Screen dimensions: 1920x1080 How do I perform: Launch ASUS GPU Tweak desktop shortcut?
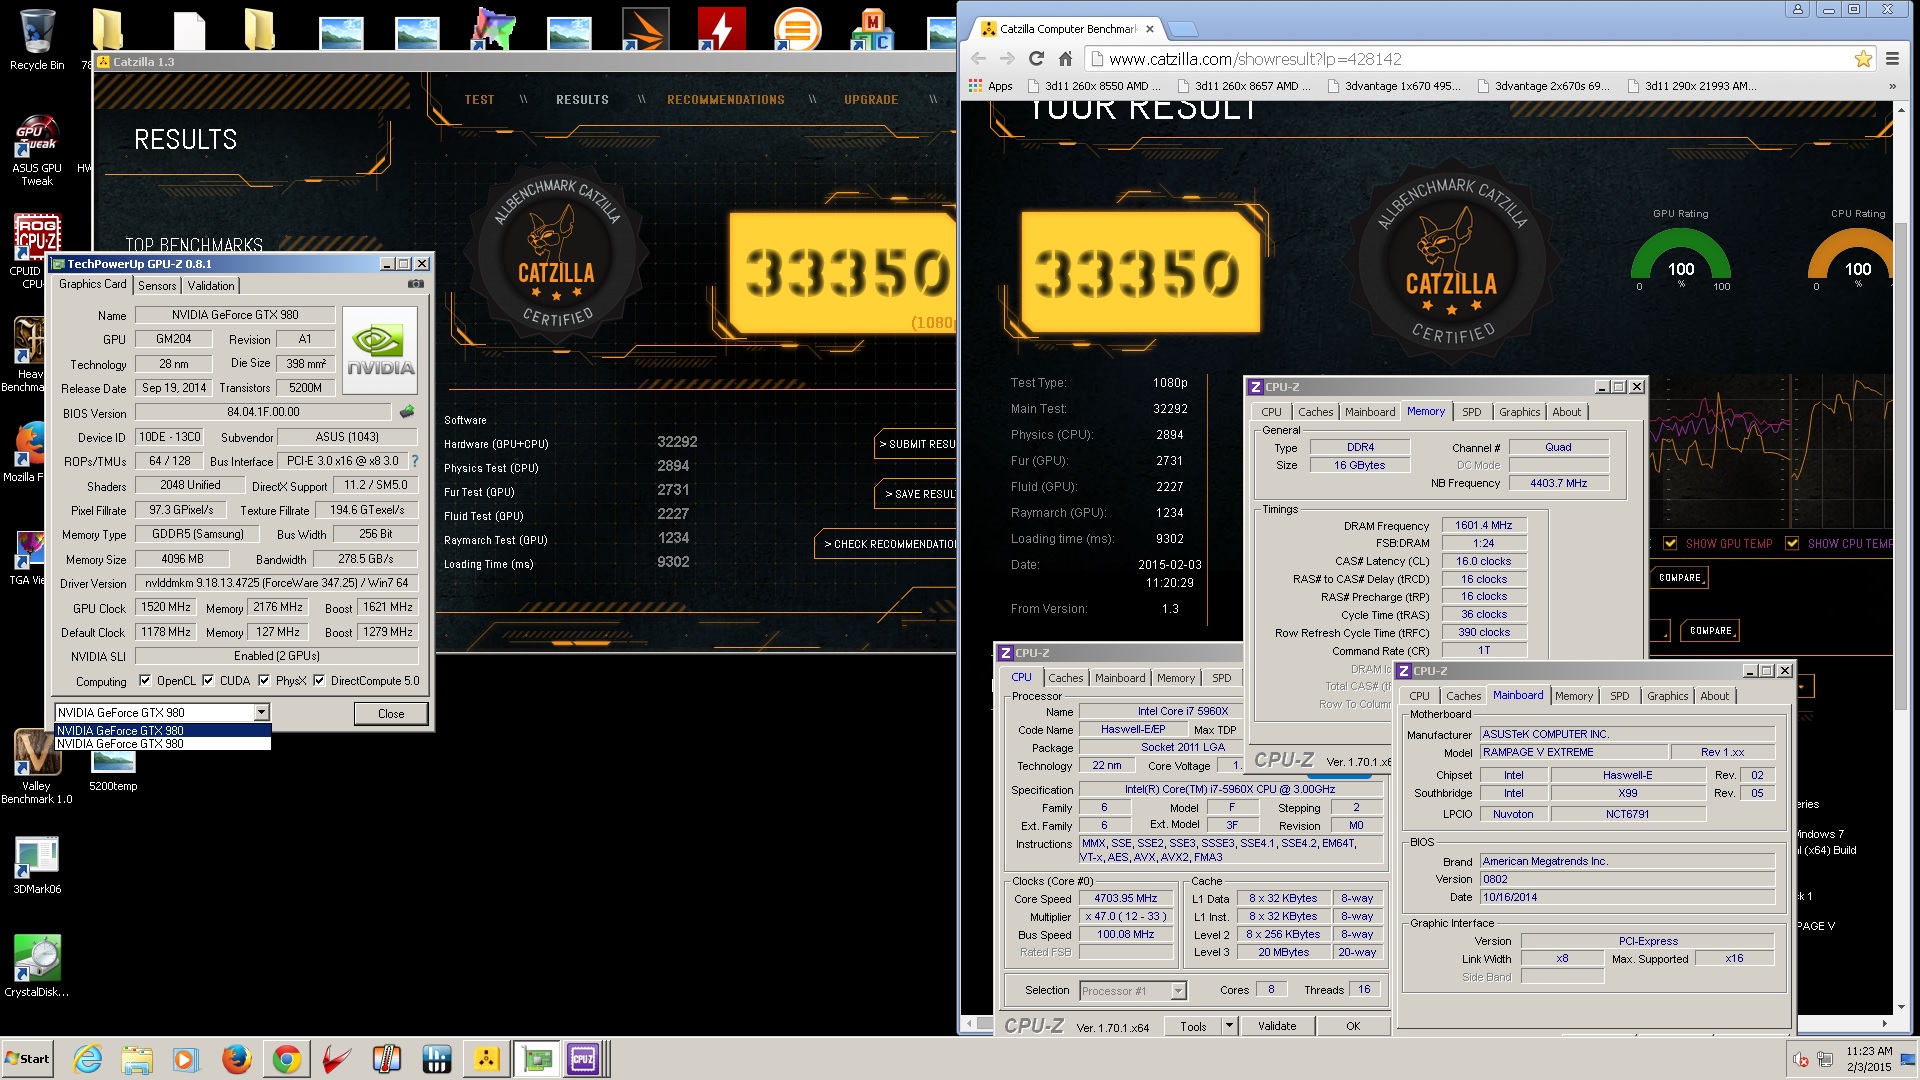click(36, 150)
